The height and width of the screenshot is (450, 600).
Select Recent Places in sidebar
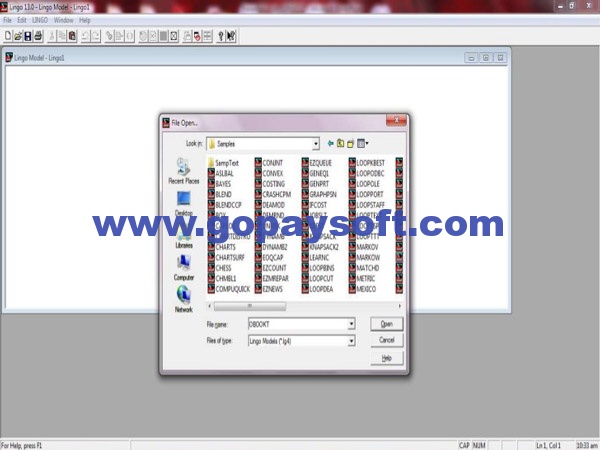click(184, 171)
